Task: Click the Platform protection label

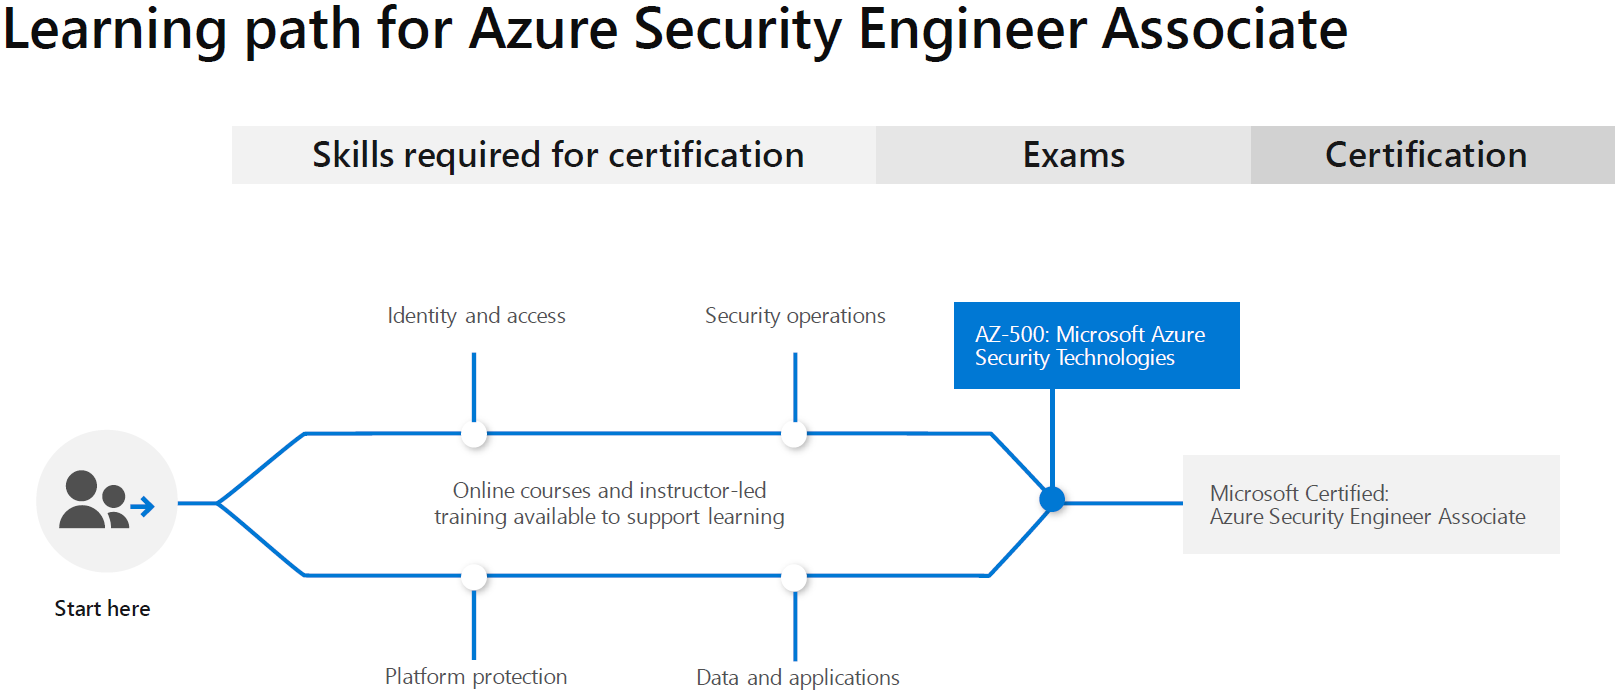Action: click(x=476, y=677)
